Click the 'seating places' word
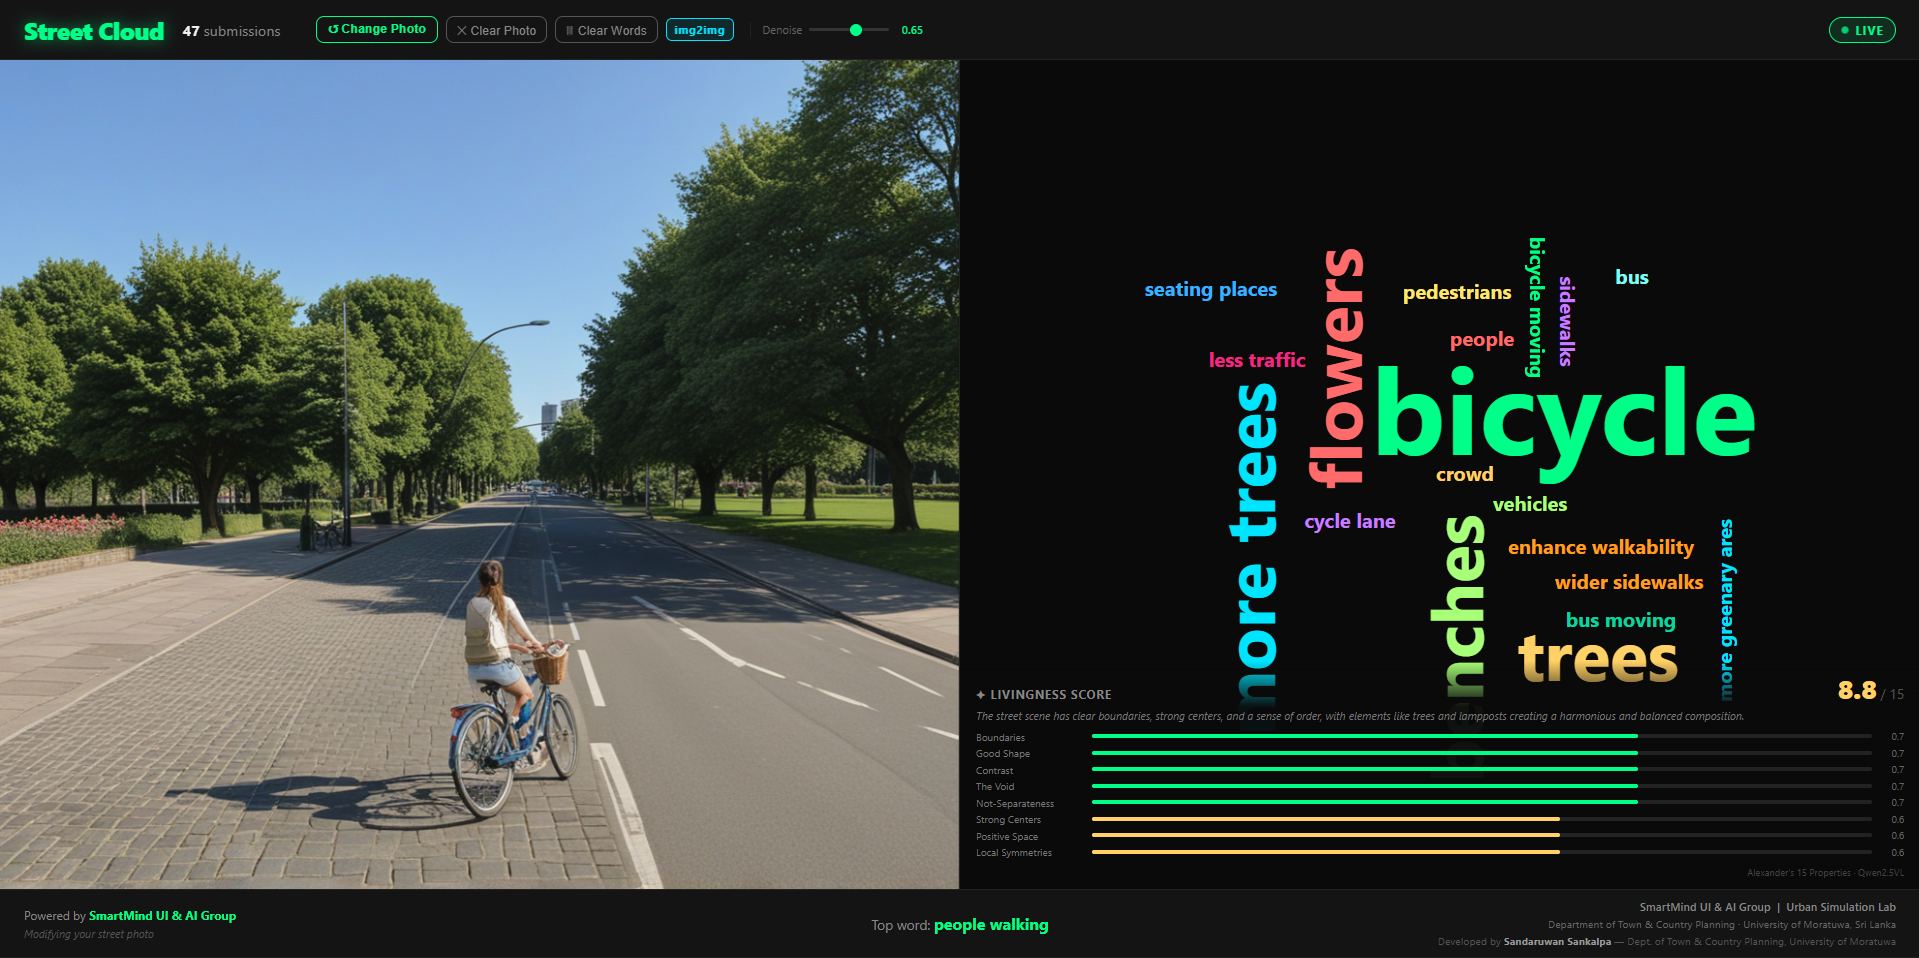Image resolution: width=1919 pixels, height=958 pixels. tap(1211, 289)
